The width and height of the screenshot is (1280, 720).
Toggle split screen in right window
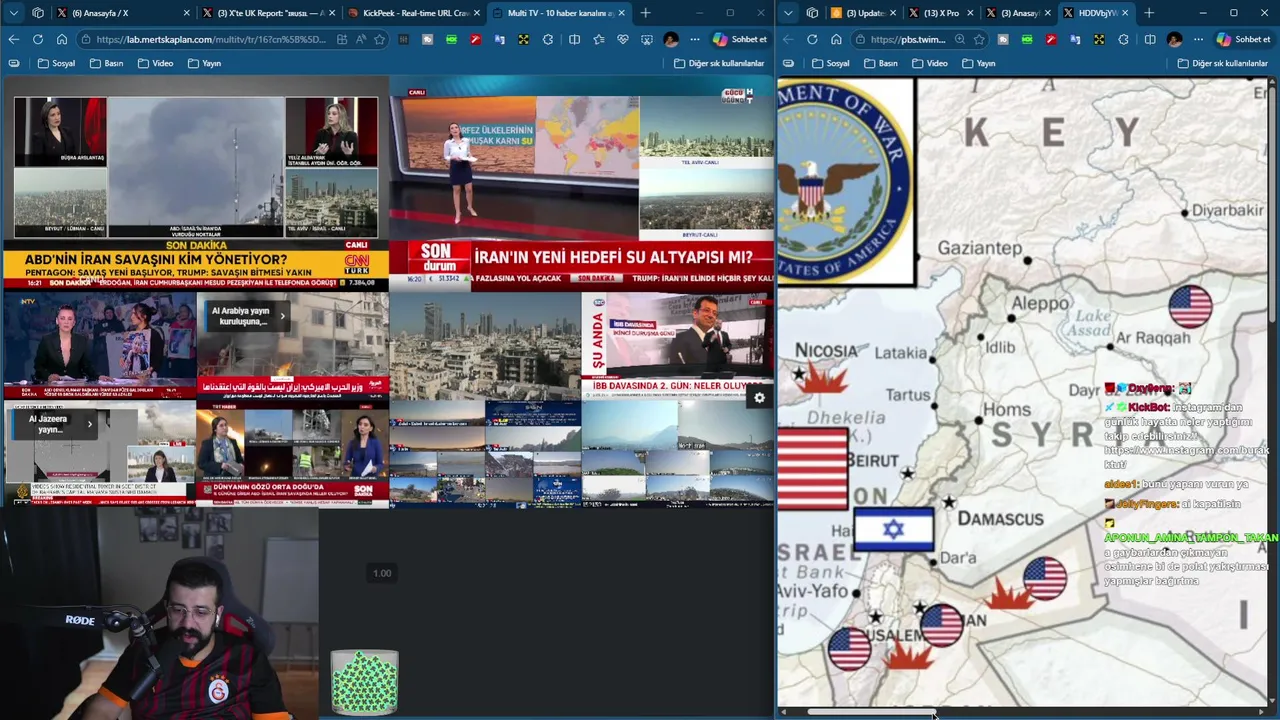(x=1150, y=39)
